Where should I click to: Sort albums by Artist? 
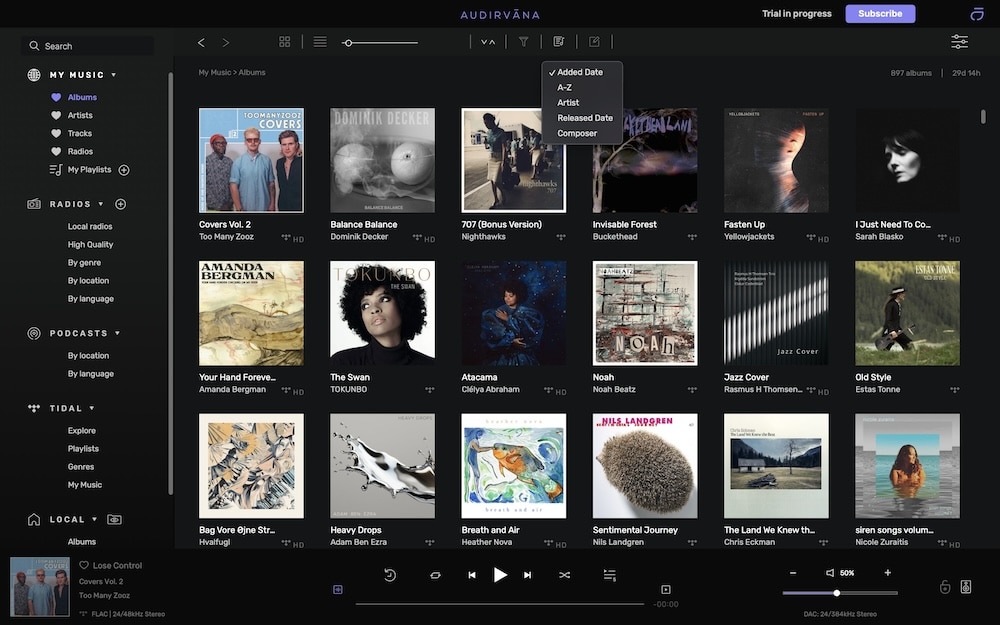tap(582, 103)
